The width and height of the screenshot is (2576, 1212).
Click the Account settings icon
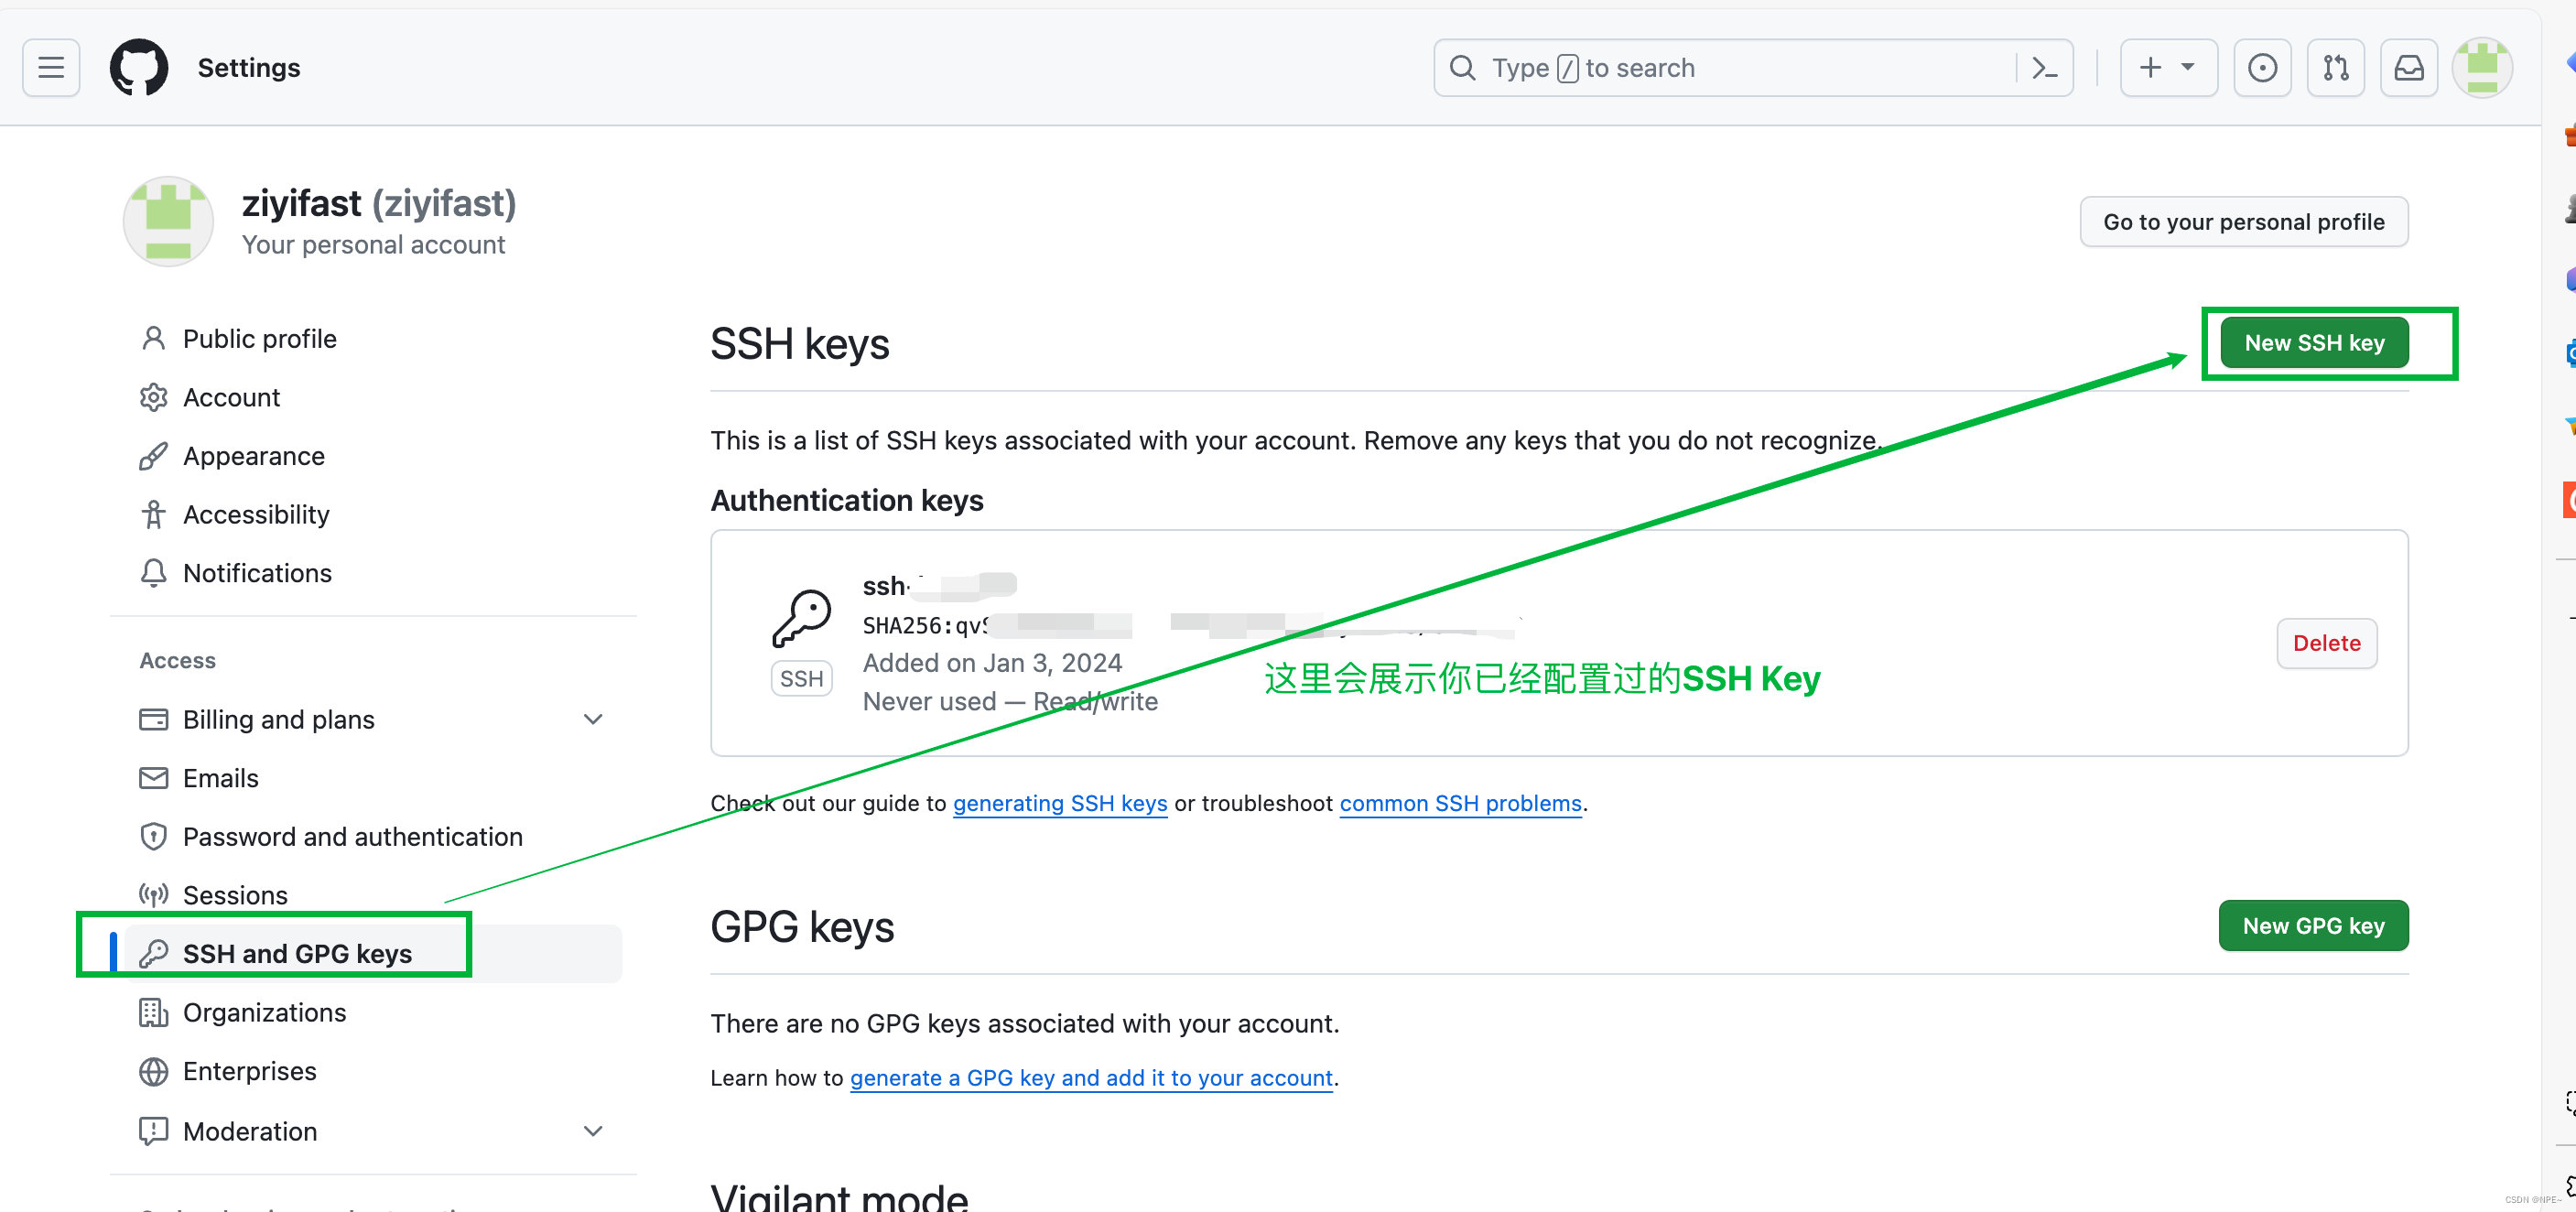151,395
